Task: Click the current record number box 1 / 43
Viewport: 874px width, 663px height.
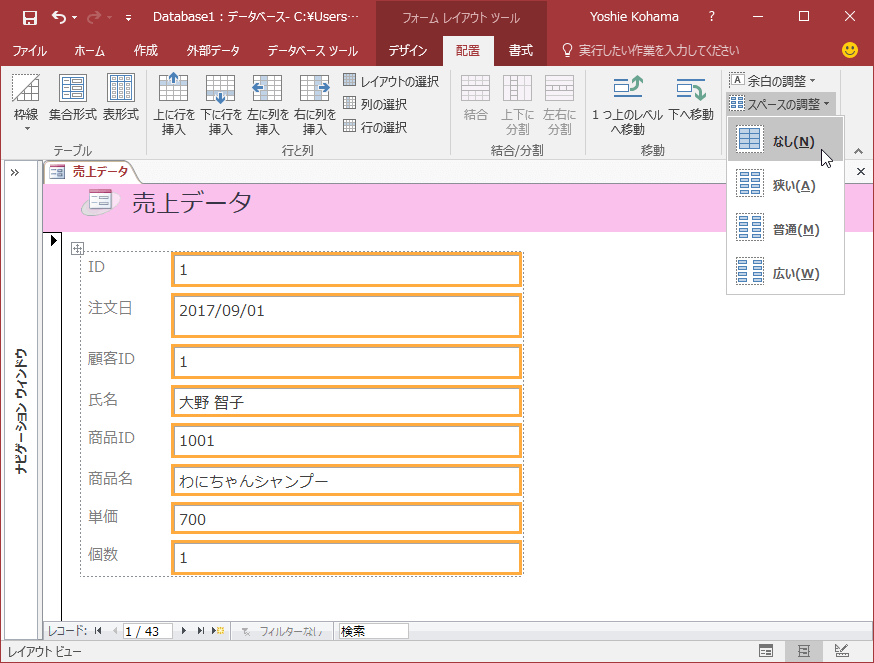Action: coord(147,631)
